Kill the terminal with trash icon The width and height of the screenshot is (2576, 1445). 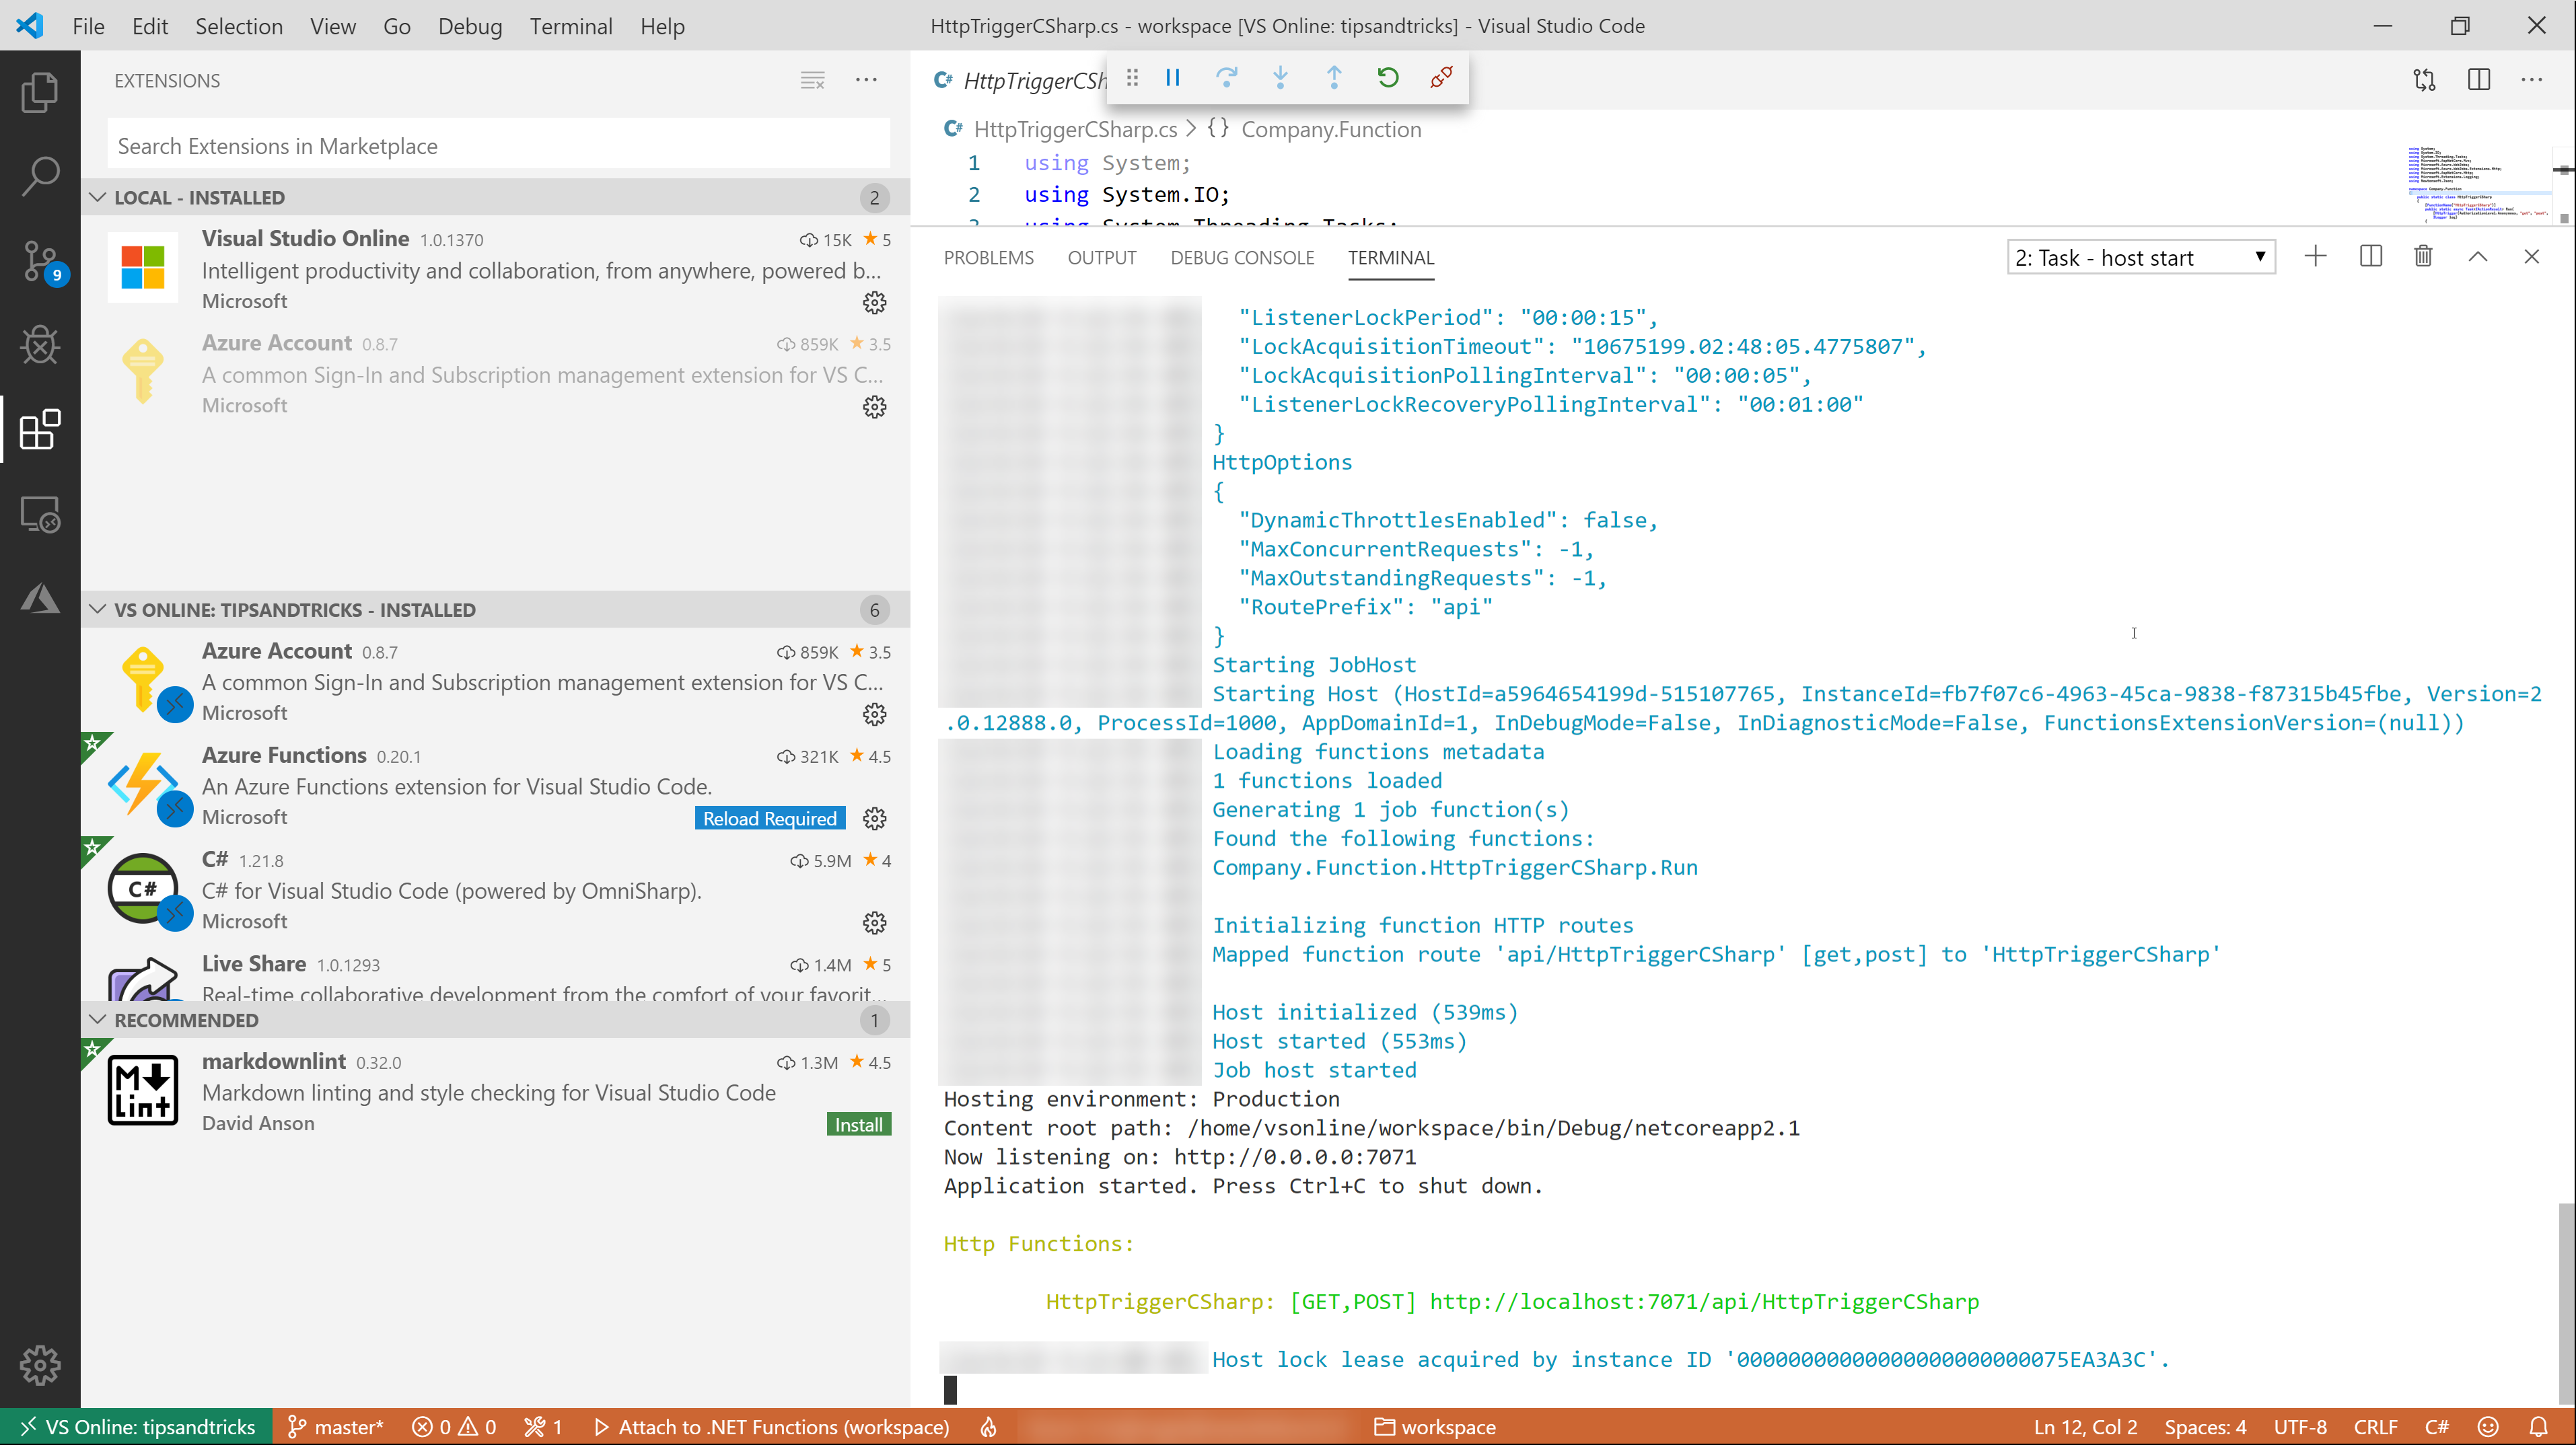point(2424,257)
